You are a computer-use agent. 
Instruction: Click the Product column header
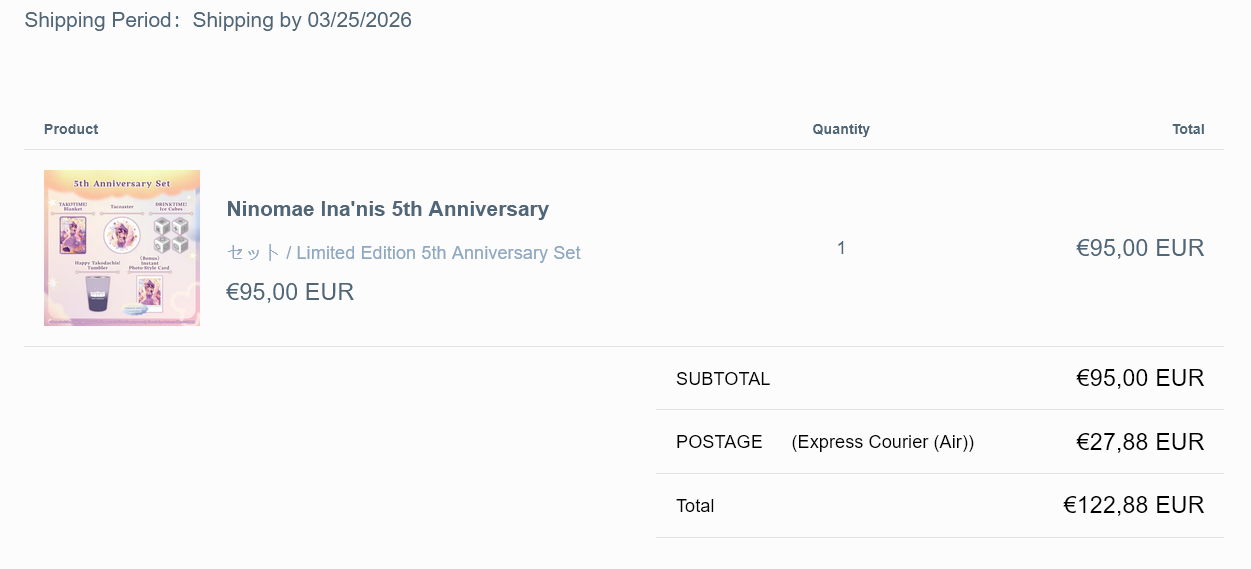(x=71, y=129)
